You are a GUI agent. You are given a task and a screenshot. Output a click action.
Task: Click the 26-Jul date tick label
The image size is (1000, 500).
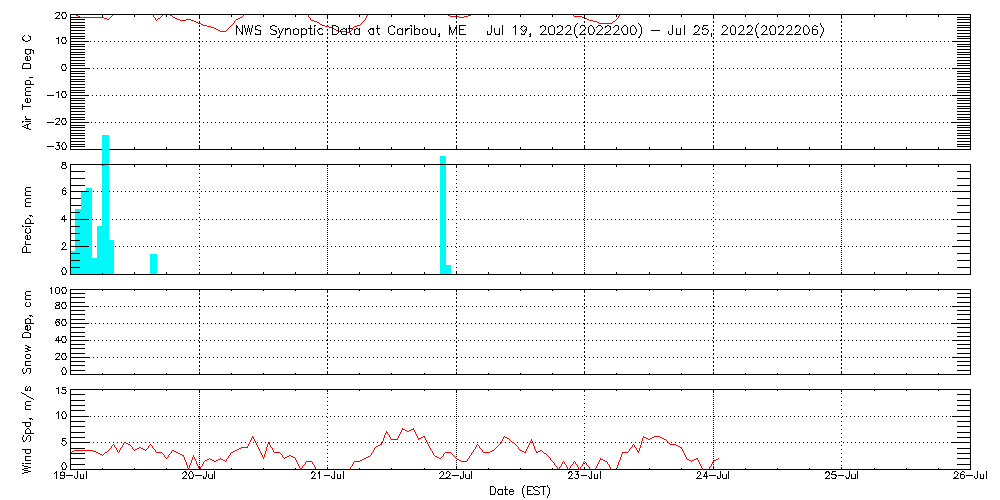click(x=968, y=477)
